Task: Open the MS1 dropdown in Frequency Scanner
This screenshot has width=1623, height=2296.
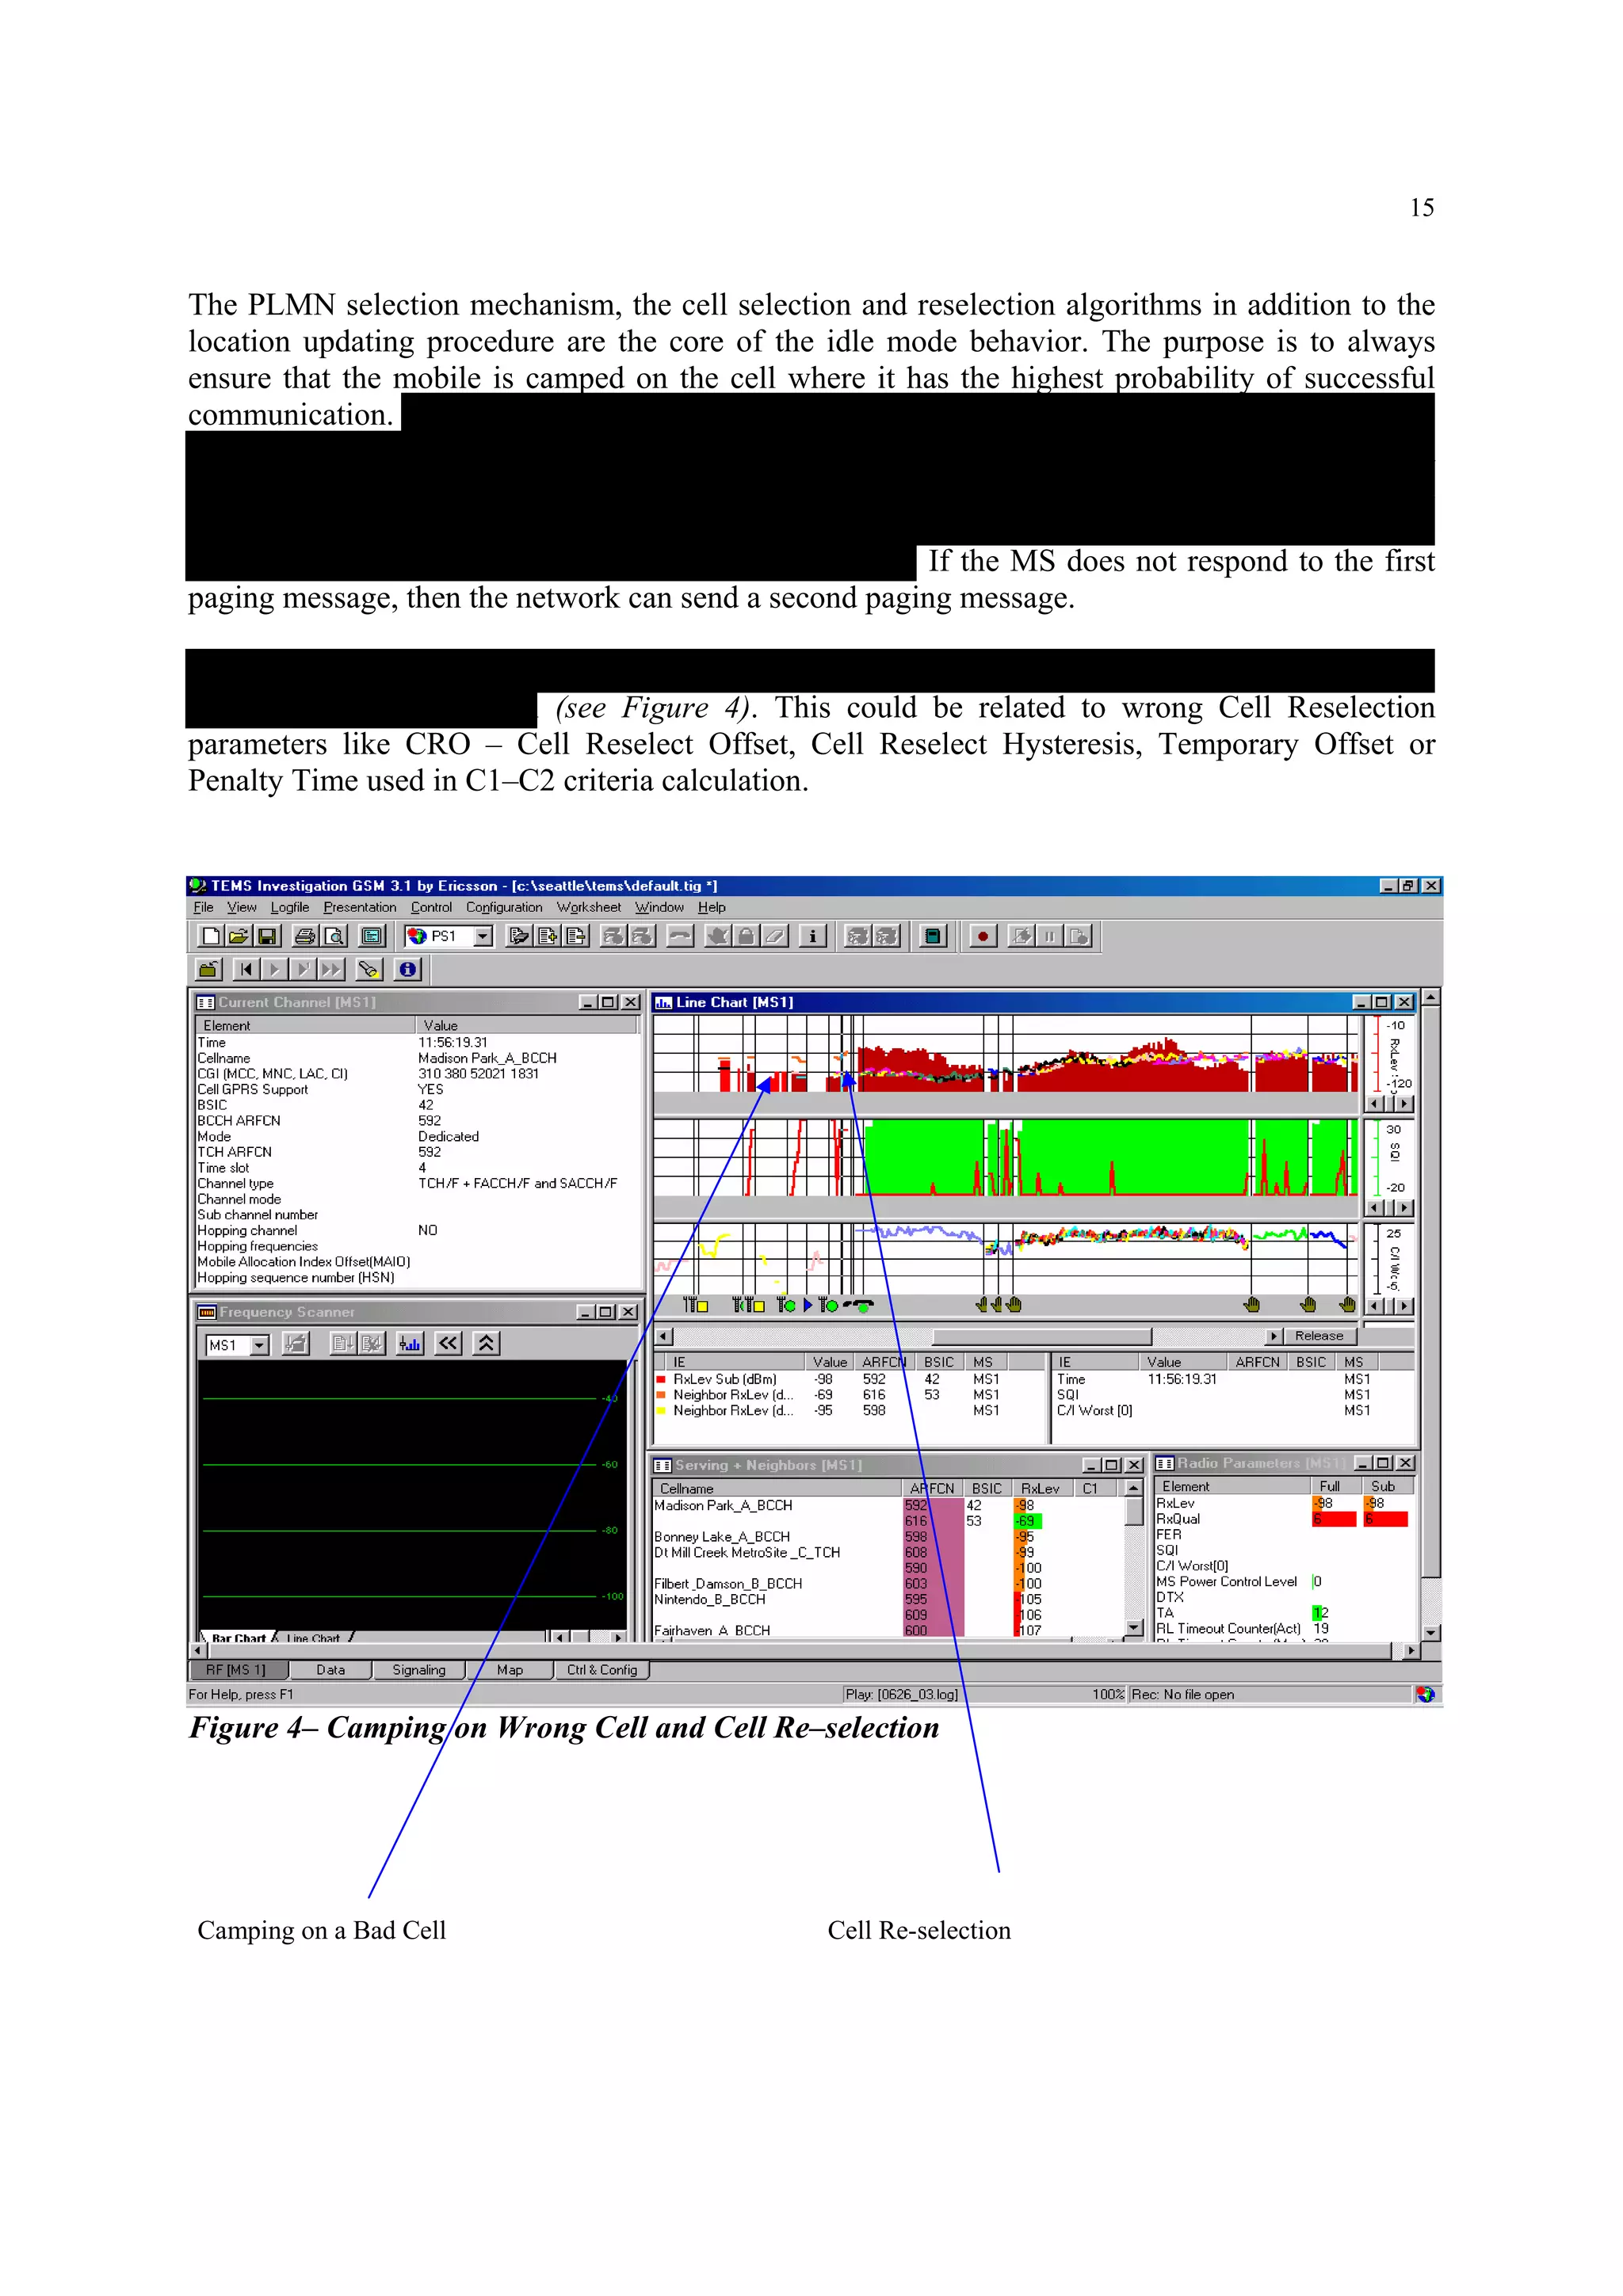Action: (260, 1345)
